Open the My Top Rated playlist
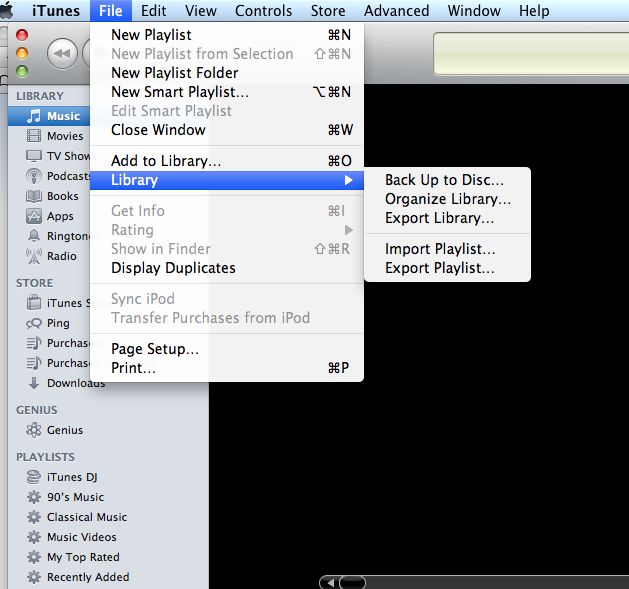 tap(83, 557)
